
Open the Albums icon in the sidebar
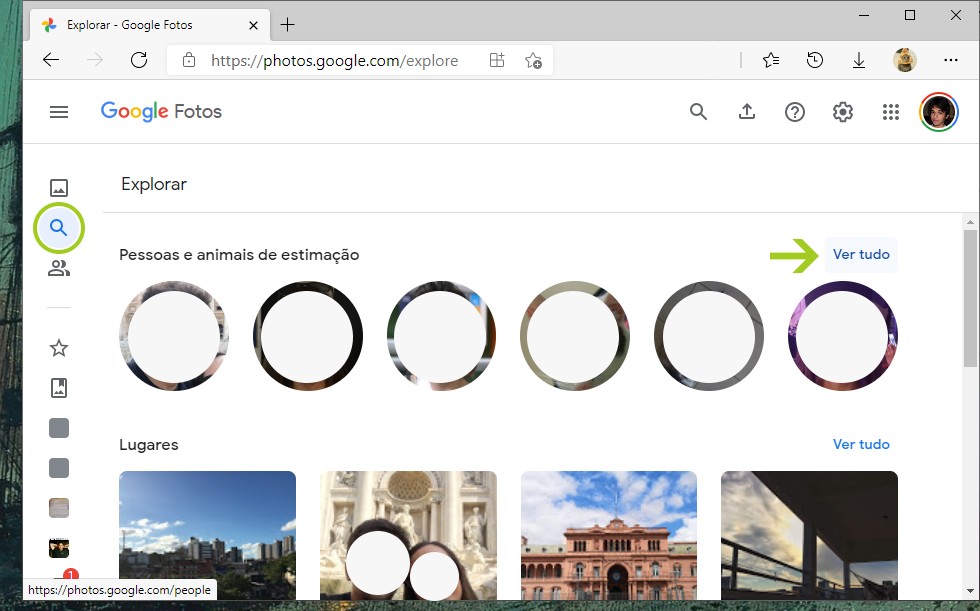pyautogui.click(x=59, y=388)
